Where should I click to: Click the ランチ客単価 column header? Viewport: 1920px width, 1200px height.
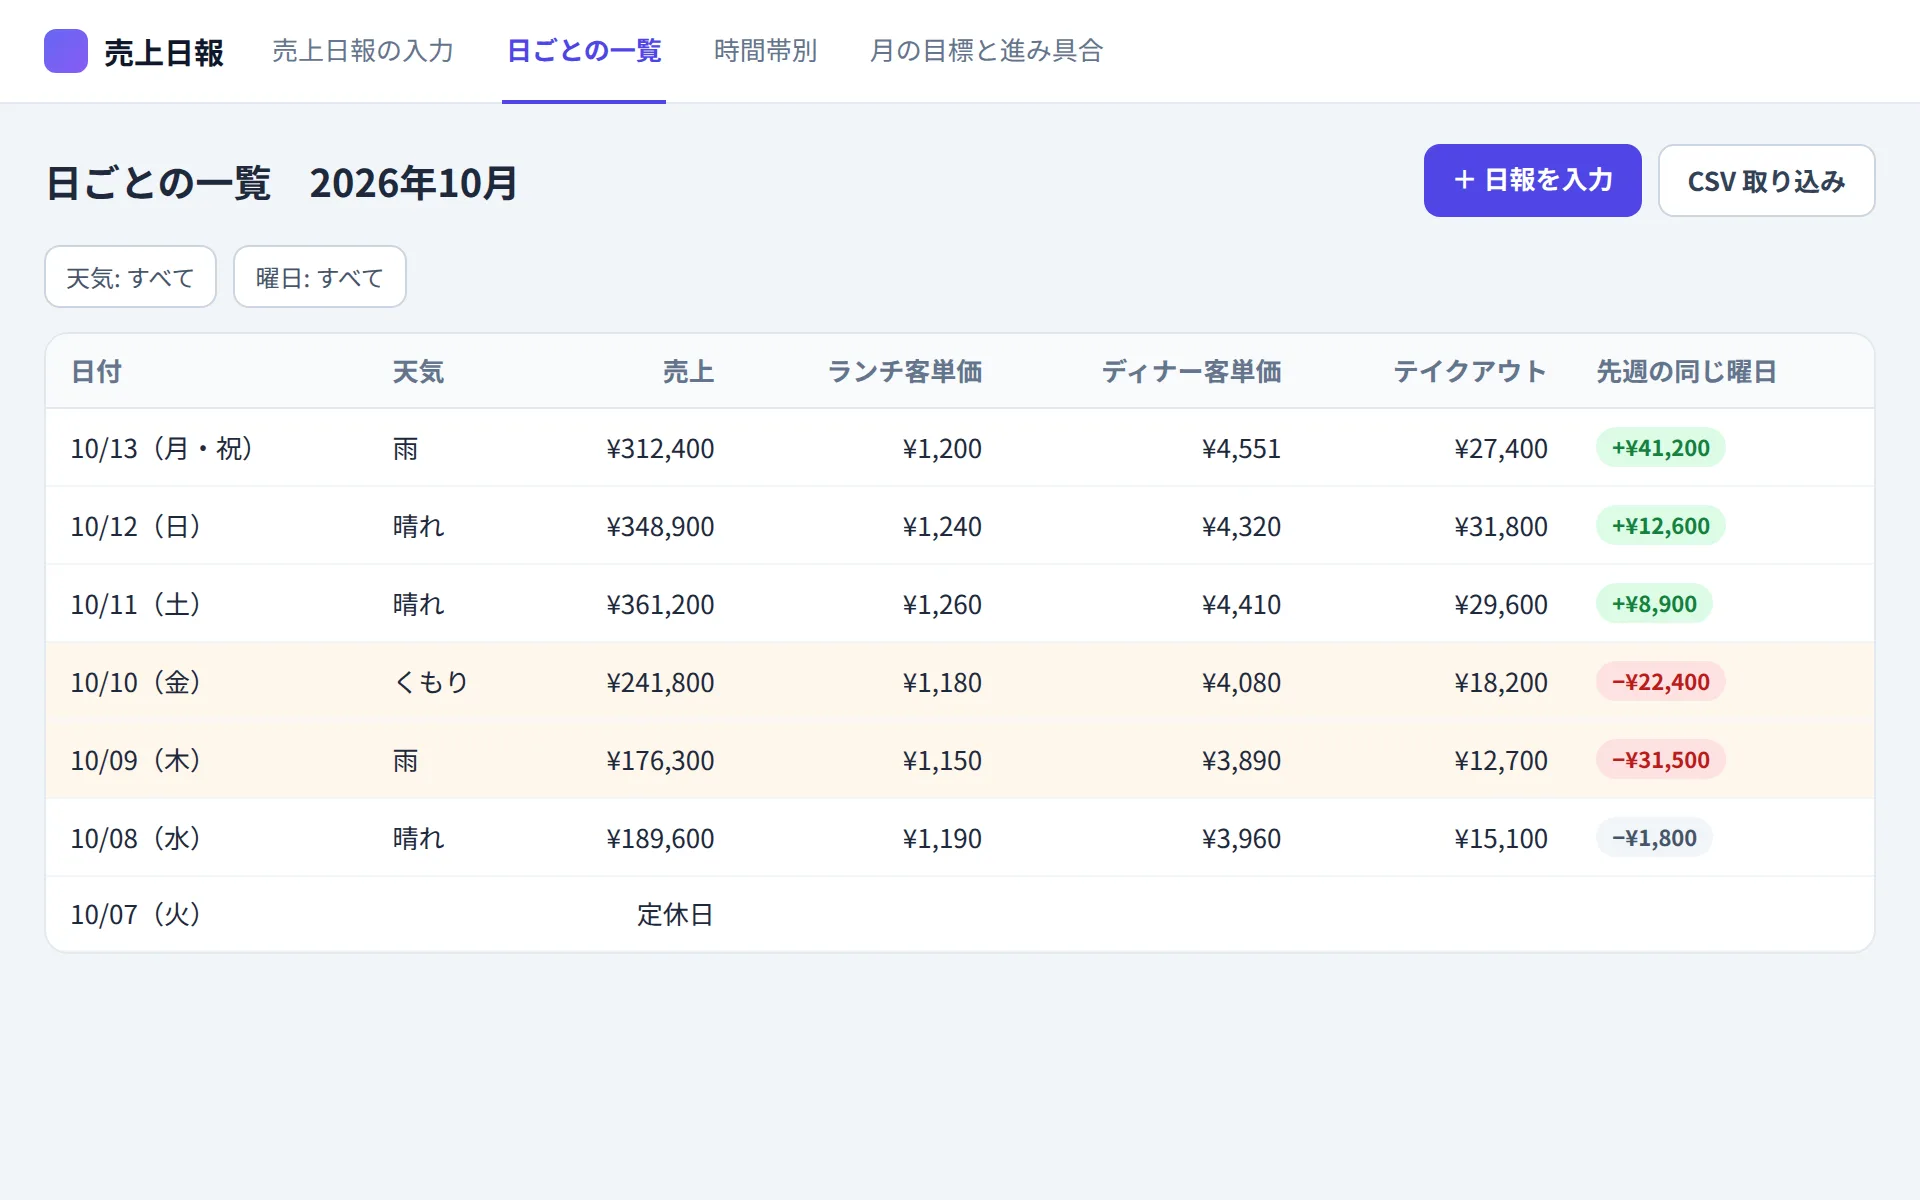coord(904,372)
